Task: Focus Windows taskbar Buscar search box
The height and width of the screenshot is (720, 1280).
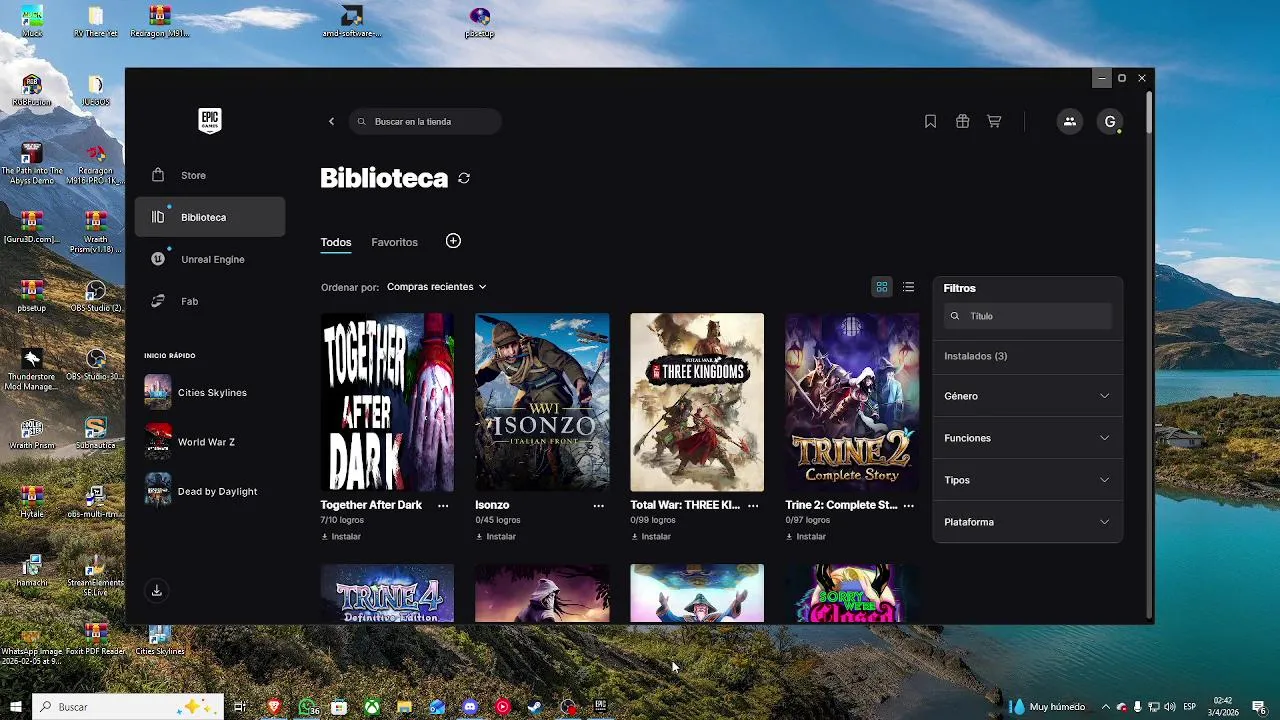Action: click(127, 707)
